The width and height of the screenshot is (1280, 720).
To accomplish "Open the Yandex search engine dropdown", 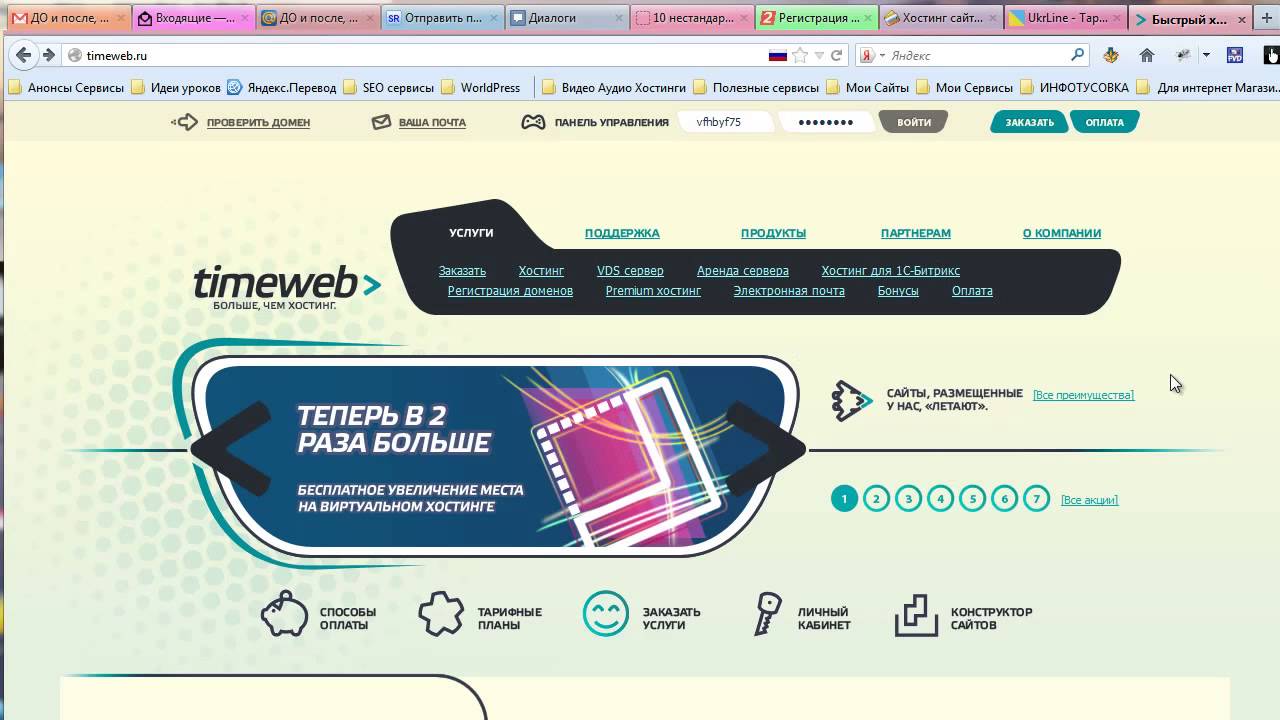I will tap(871, 56).
